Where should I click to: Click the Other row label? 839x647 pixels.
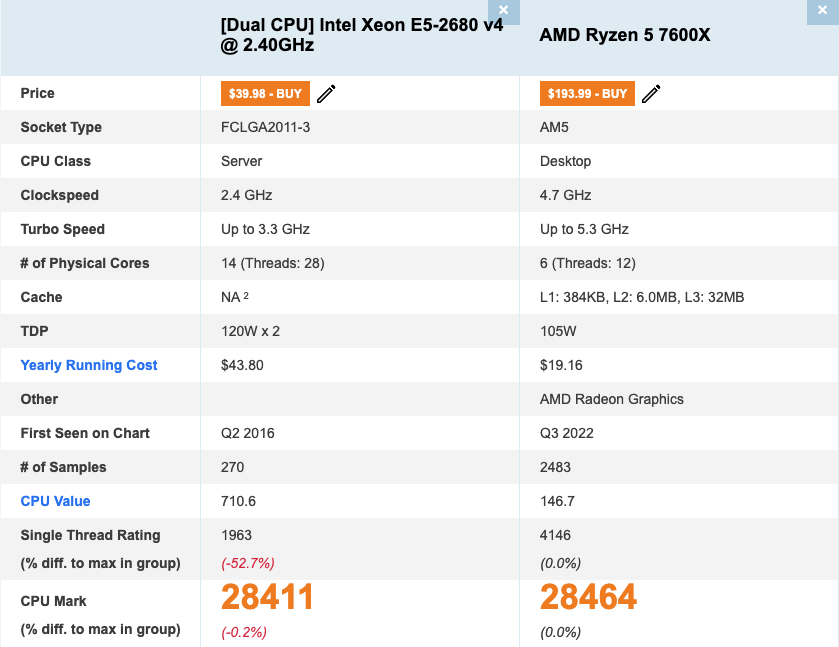click(x=39, y=399)
